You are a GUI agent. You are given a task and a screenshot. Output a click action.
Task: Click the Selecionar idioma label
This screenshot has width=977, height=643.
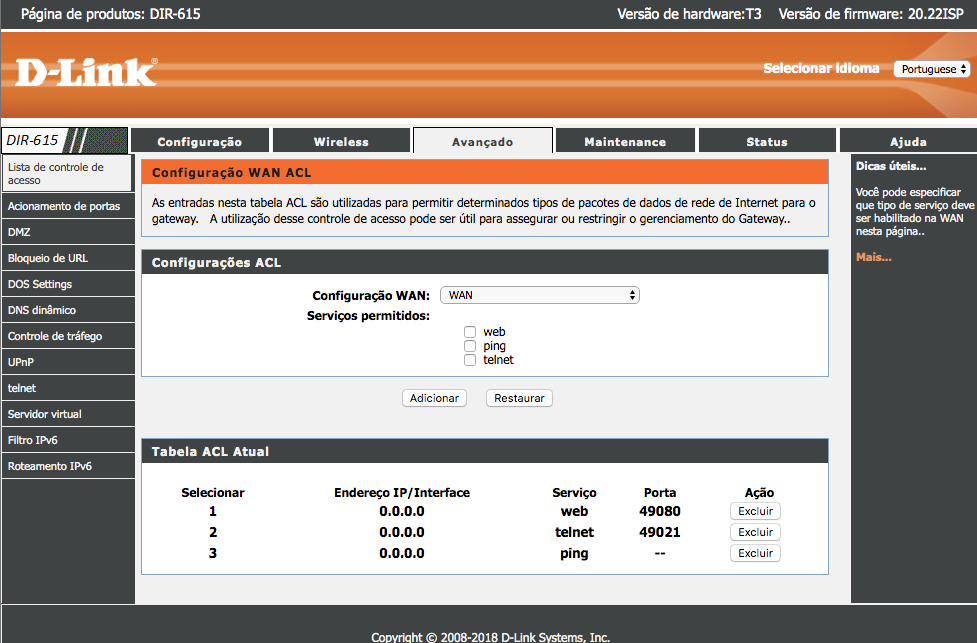tap(821, 68)
